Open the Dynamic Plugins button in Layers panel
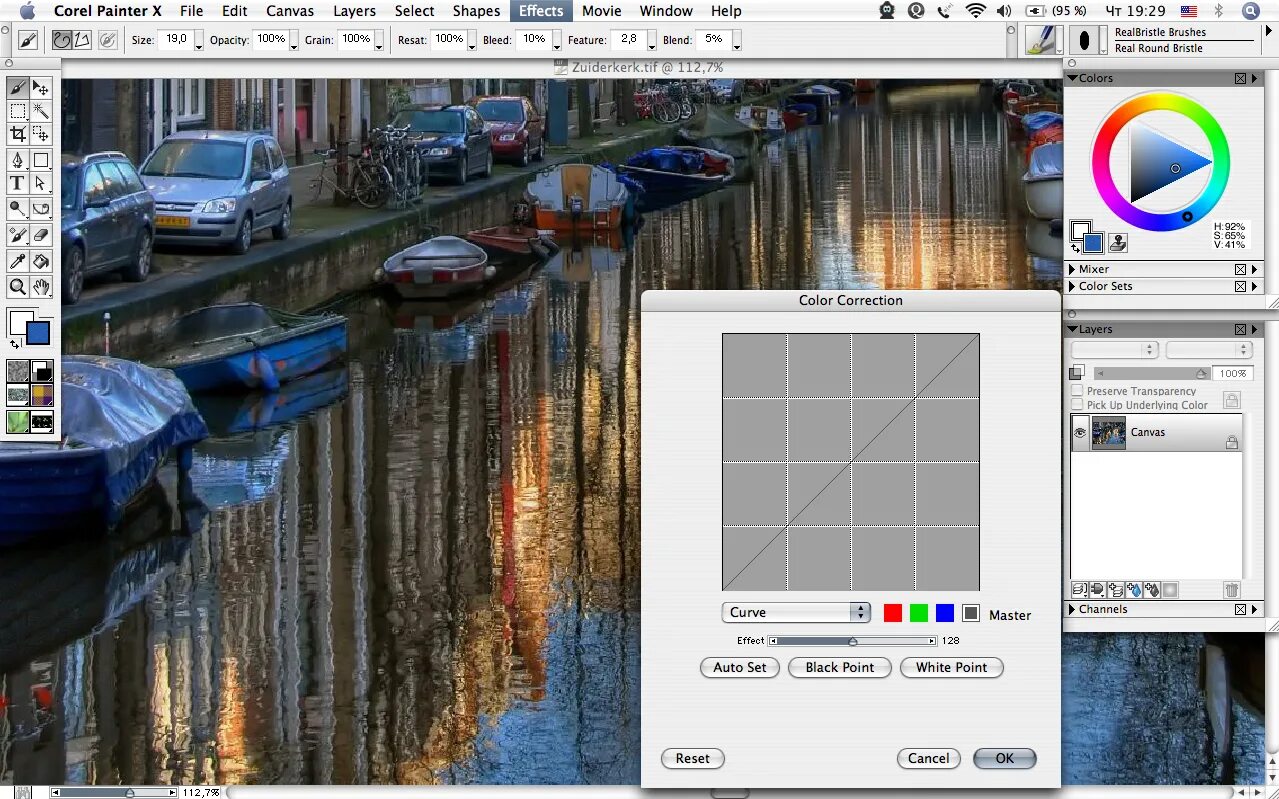The width and height of the screenshot is (1279, 799). pyautogui.click(x=1097, y=590)
